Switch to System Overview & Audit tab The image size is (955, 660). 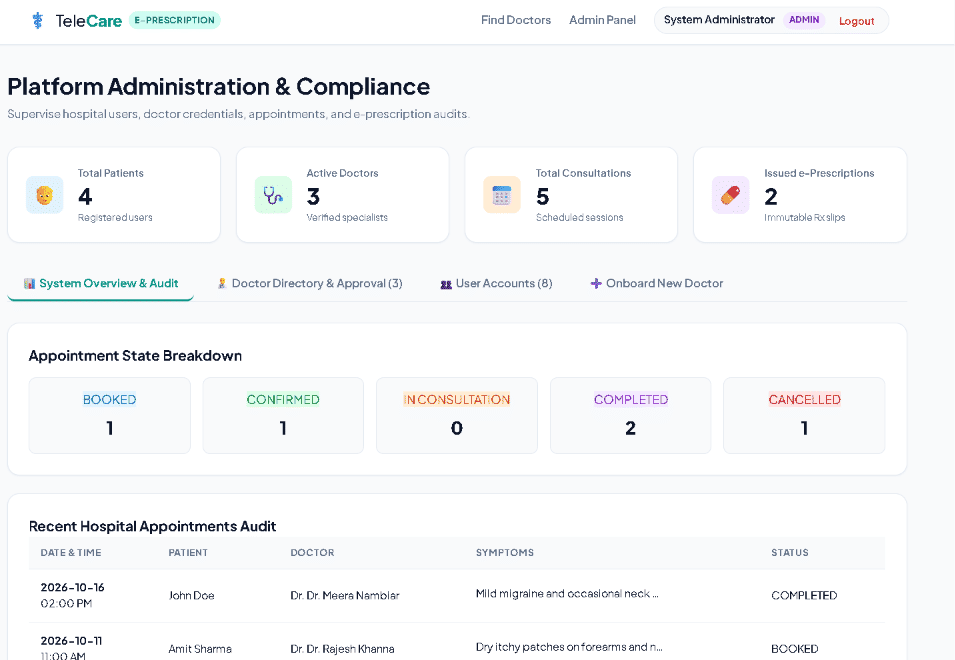[100, 283]
